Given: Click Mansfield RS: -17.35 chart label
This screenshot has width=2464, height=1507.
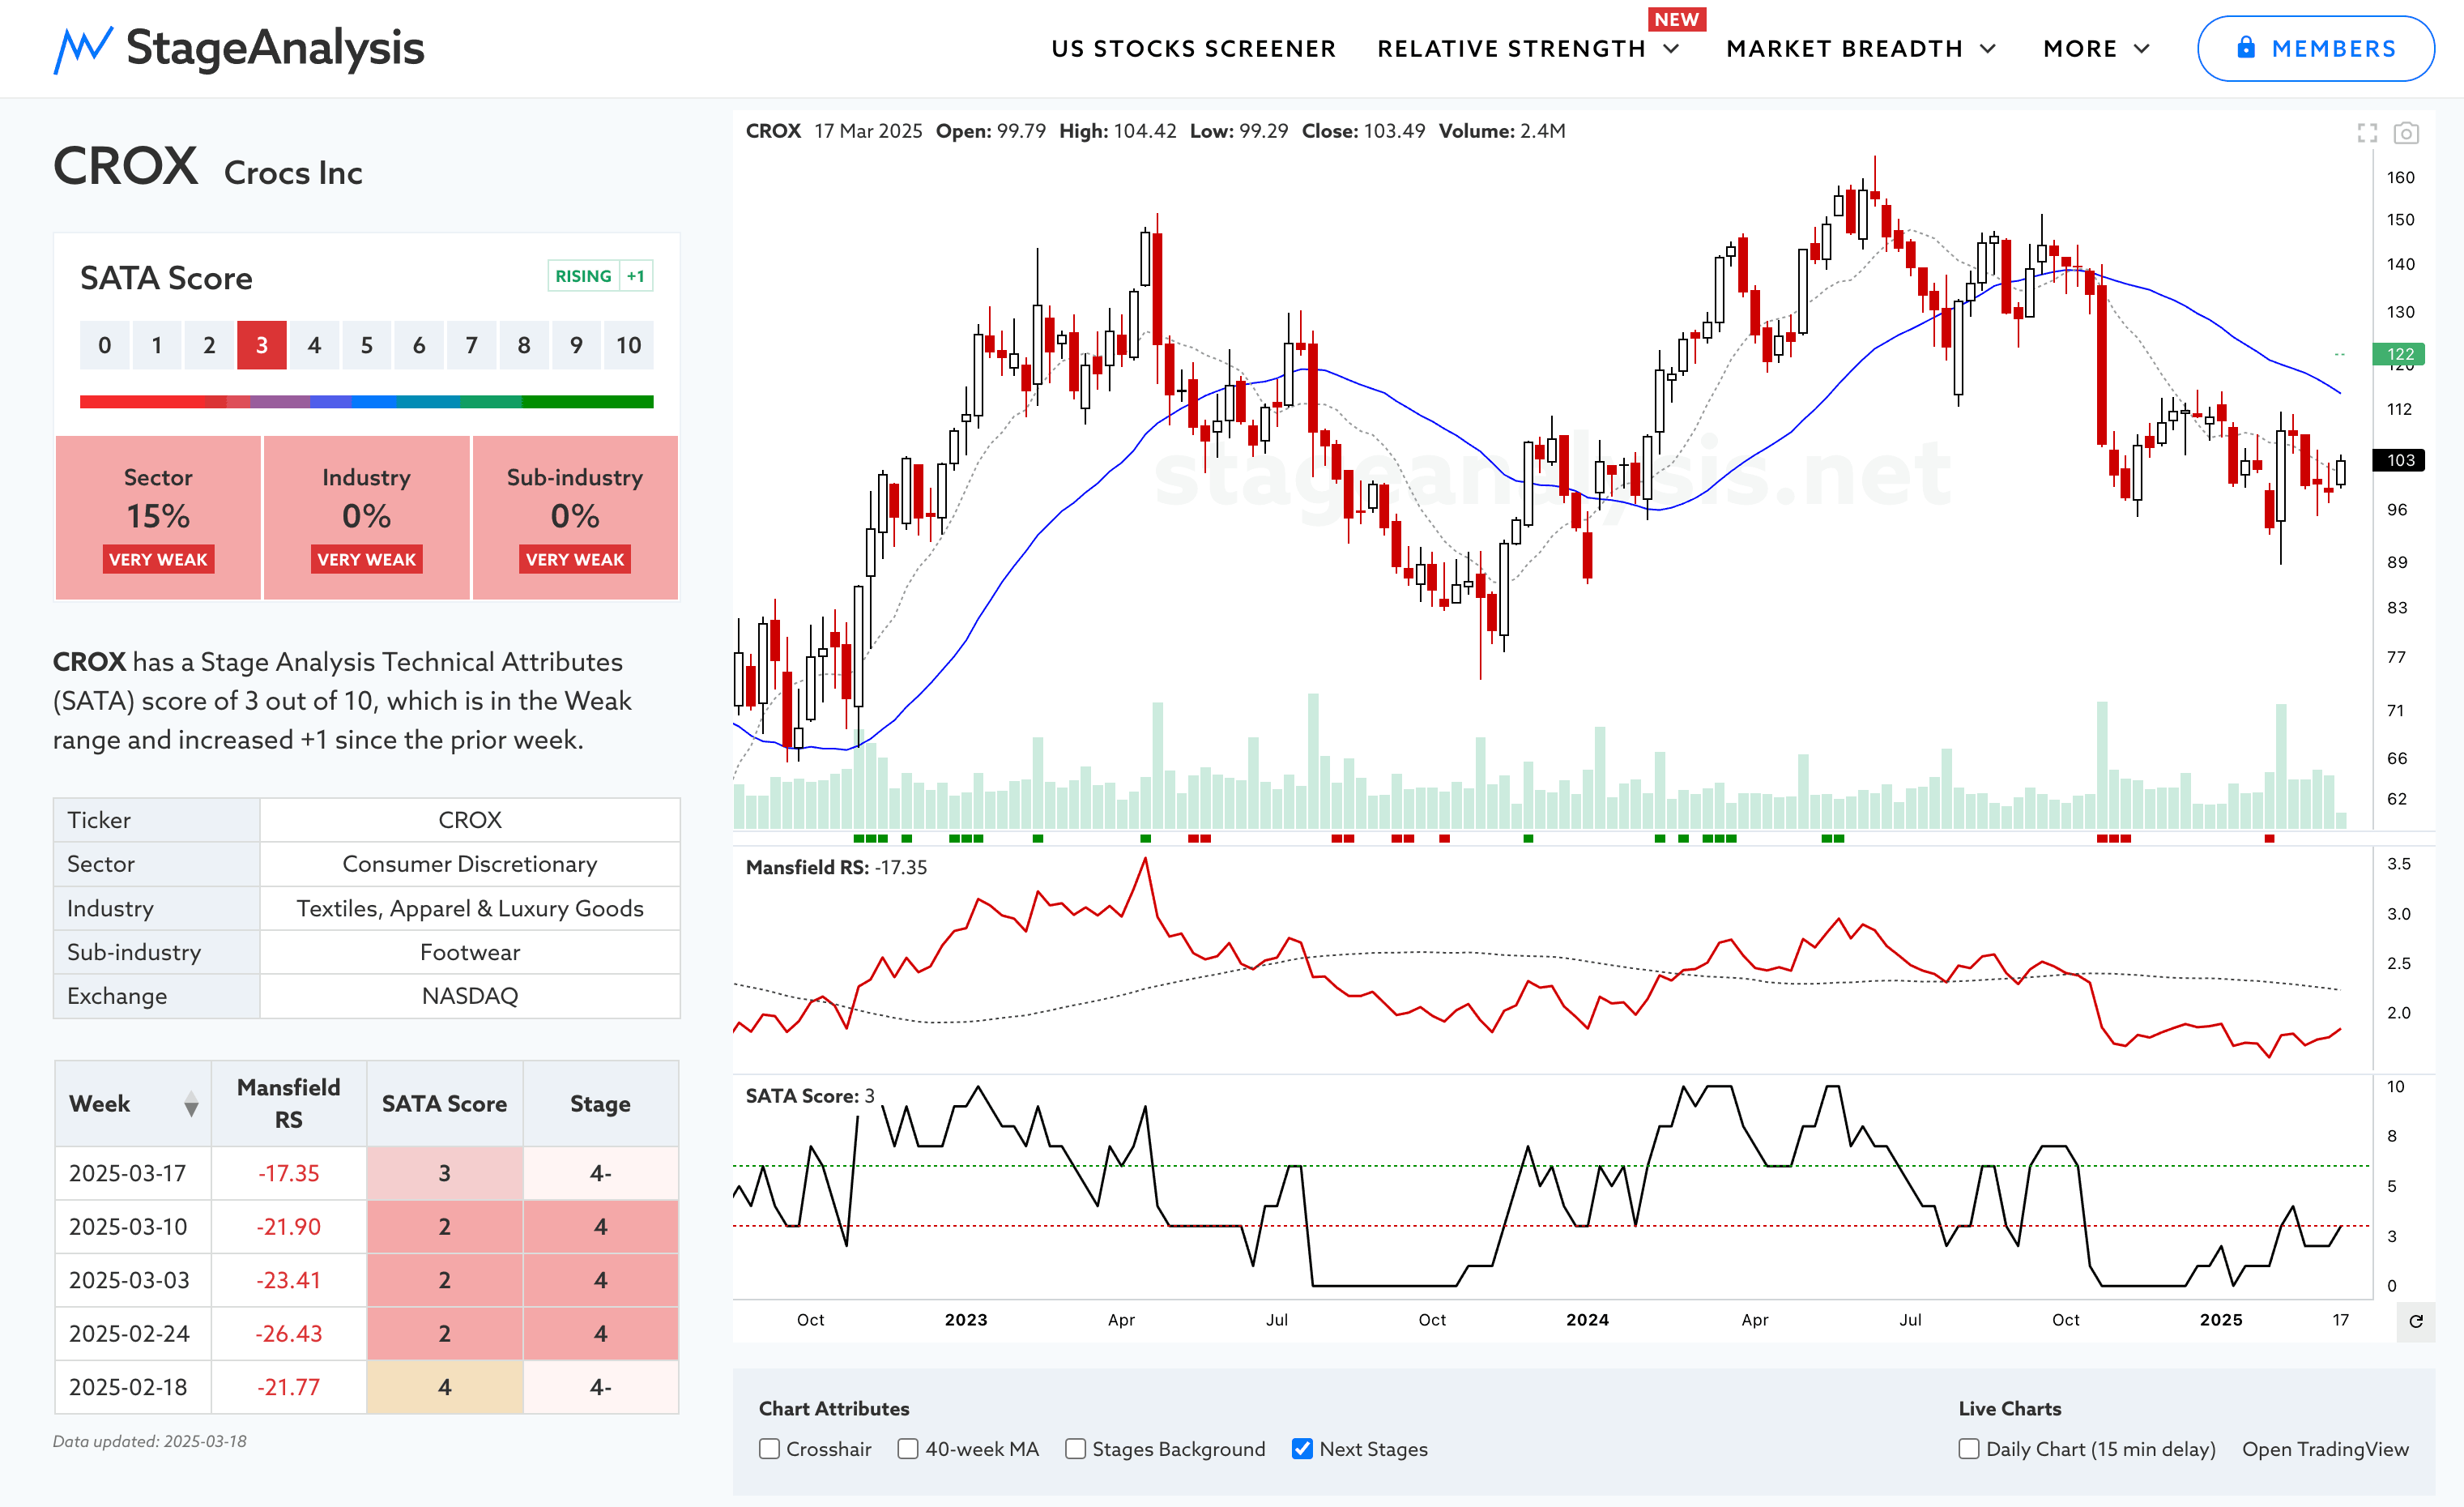Looking at the screenshot, I should (x=836, y=868).
